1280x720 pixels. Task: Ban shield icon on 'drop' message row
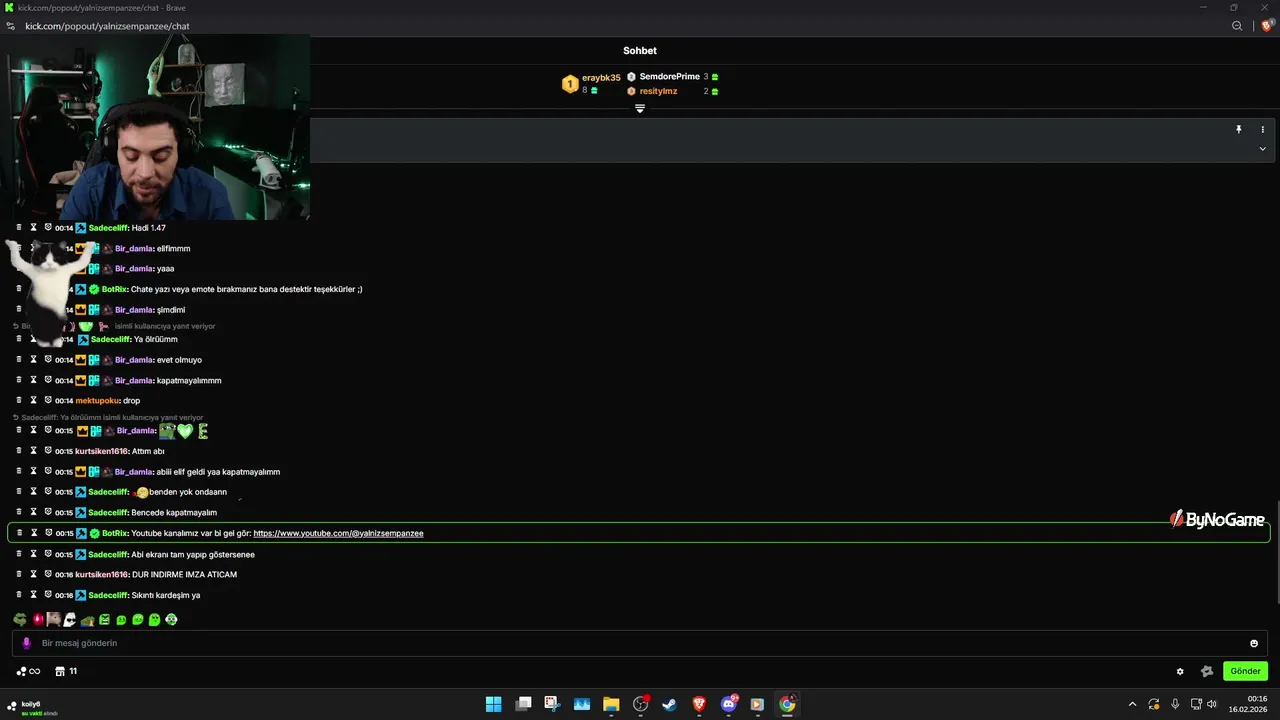coord(48,400)
